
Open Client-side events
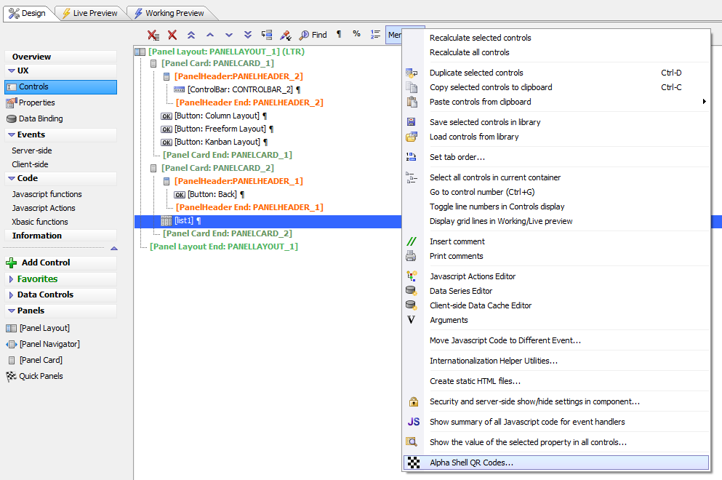click(x=30, y=164)
